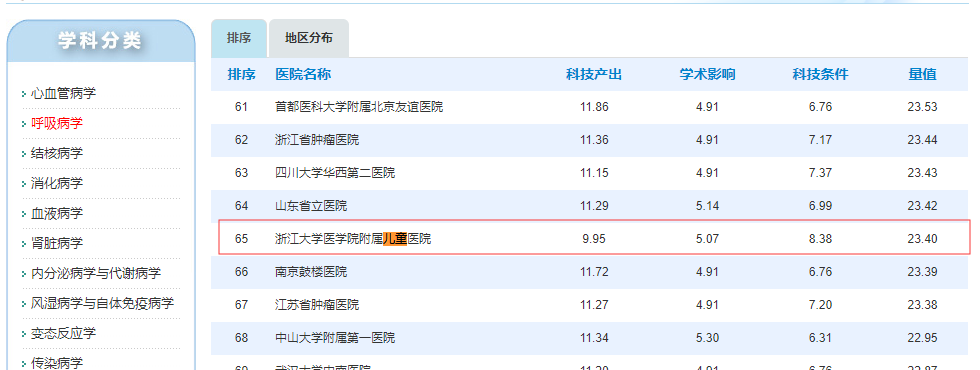980x370 pixels.
Task: Click the 4.91 value in 南京鼓楼医院 row
Action: click(x=708, y=272)
